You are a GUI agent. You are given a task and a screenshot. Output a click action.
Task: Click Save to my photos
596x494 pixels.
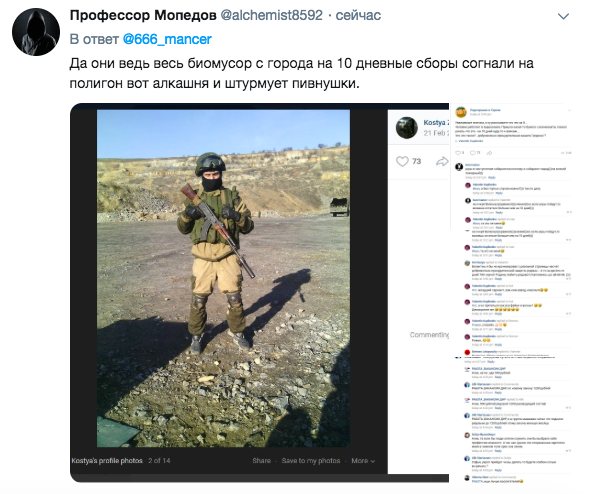(x=311, y=461)
